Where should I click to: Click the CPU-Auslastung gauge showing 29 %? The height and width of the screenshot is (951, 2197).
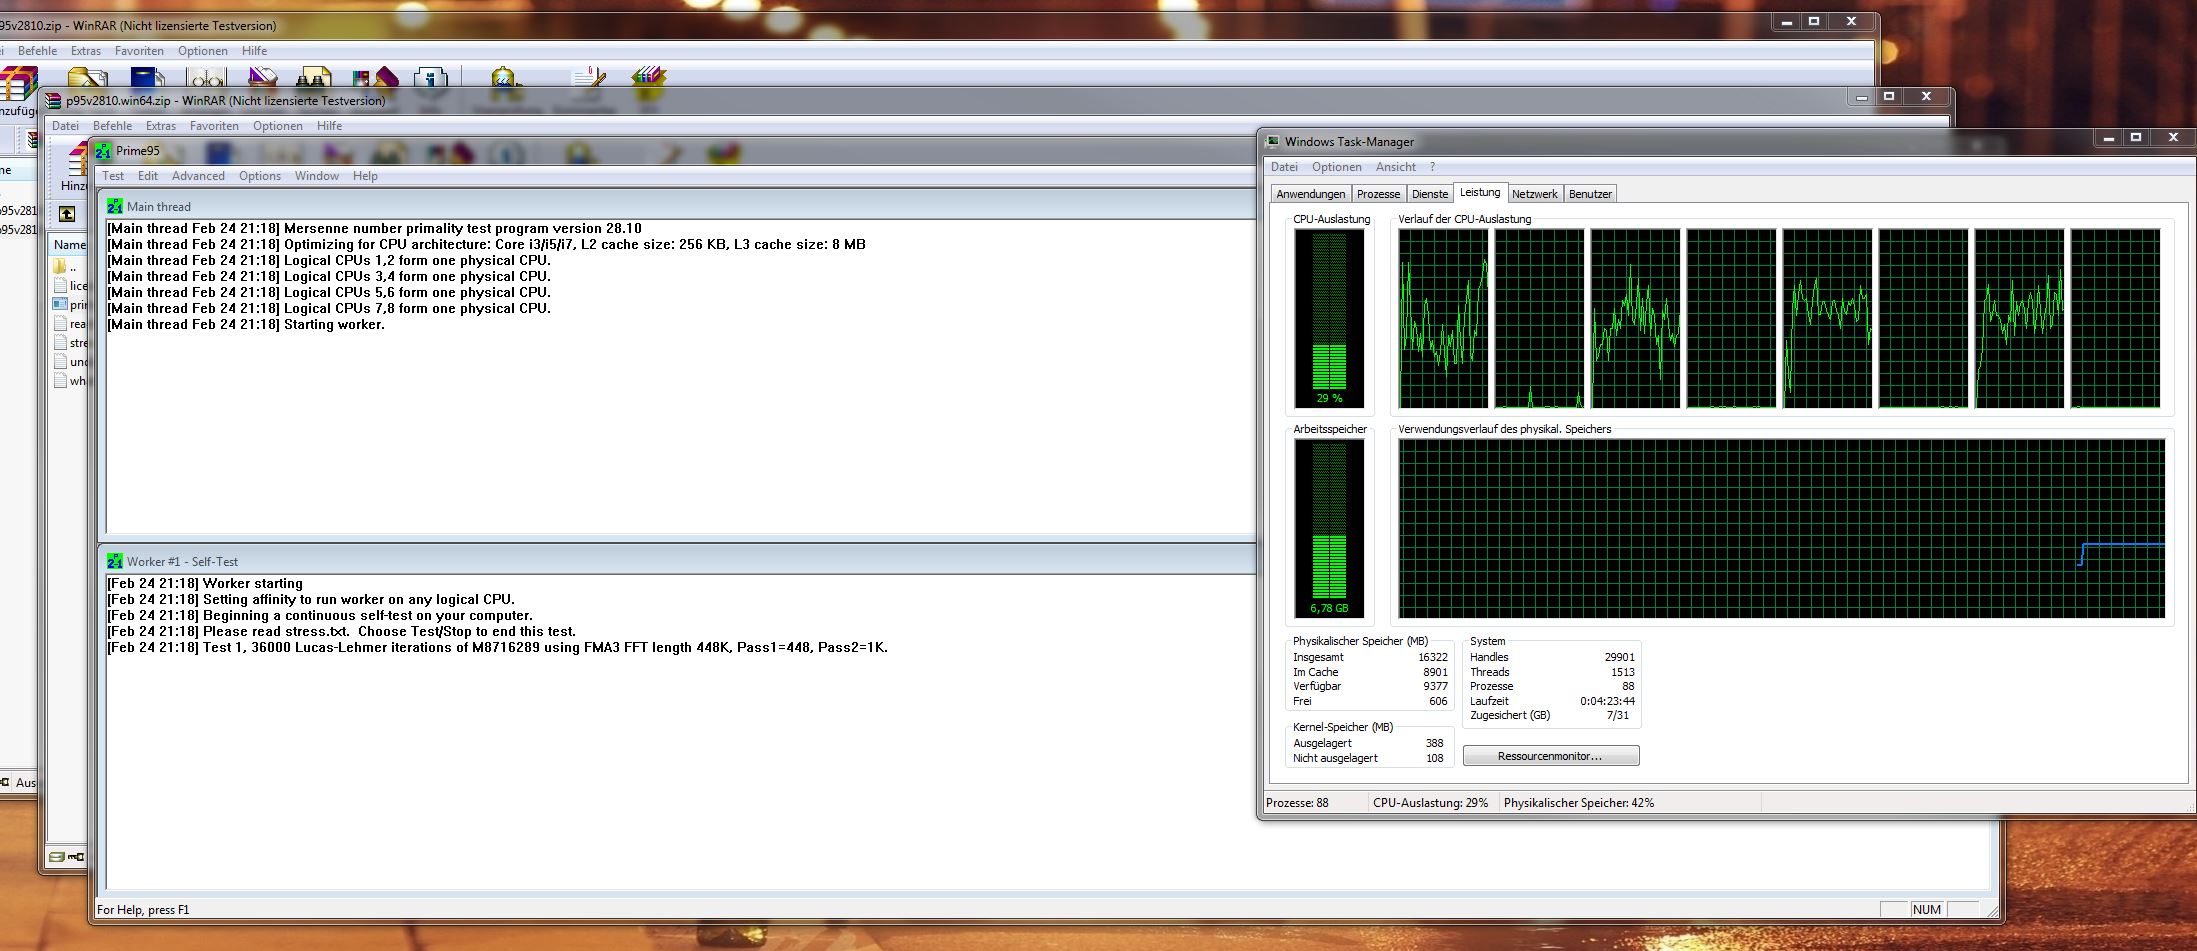1329,318
